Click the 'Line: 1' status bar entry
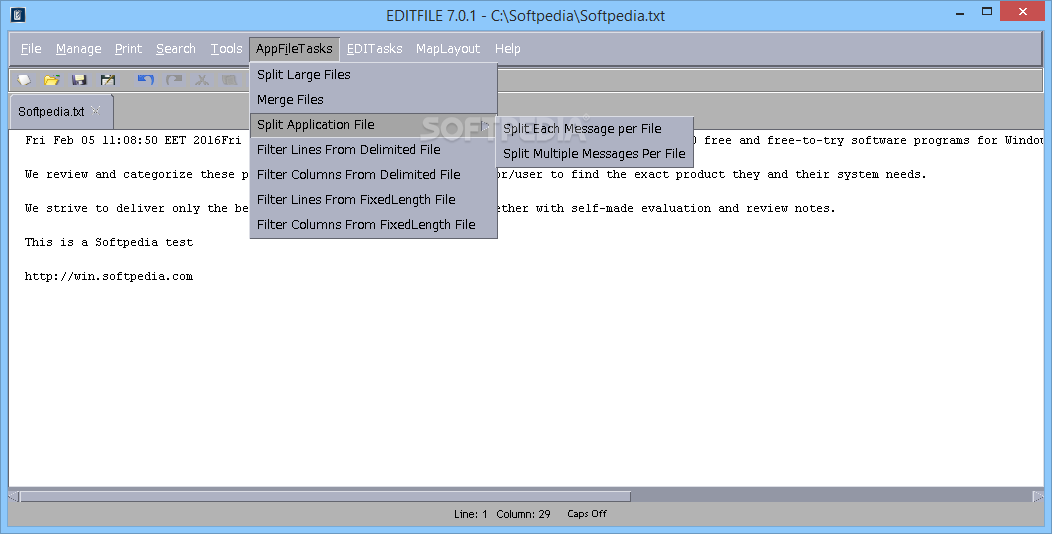This screenshot has width=1052, height=534. 470,514
